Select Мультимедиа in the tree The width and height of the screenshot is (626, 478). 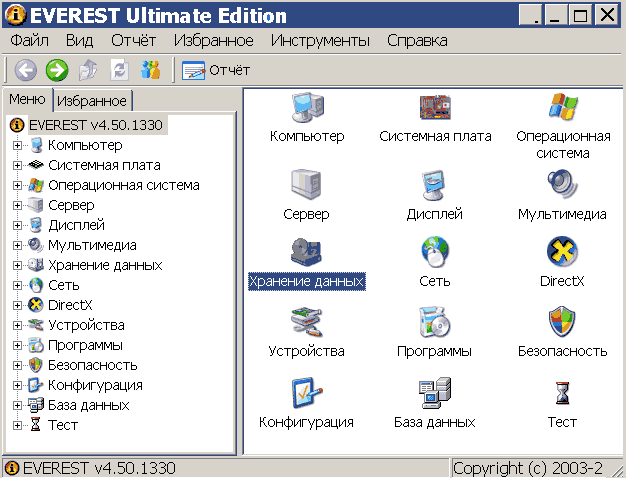[92, 245]
